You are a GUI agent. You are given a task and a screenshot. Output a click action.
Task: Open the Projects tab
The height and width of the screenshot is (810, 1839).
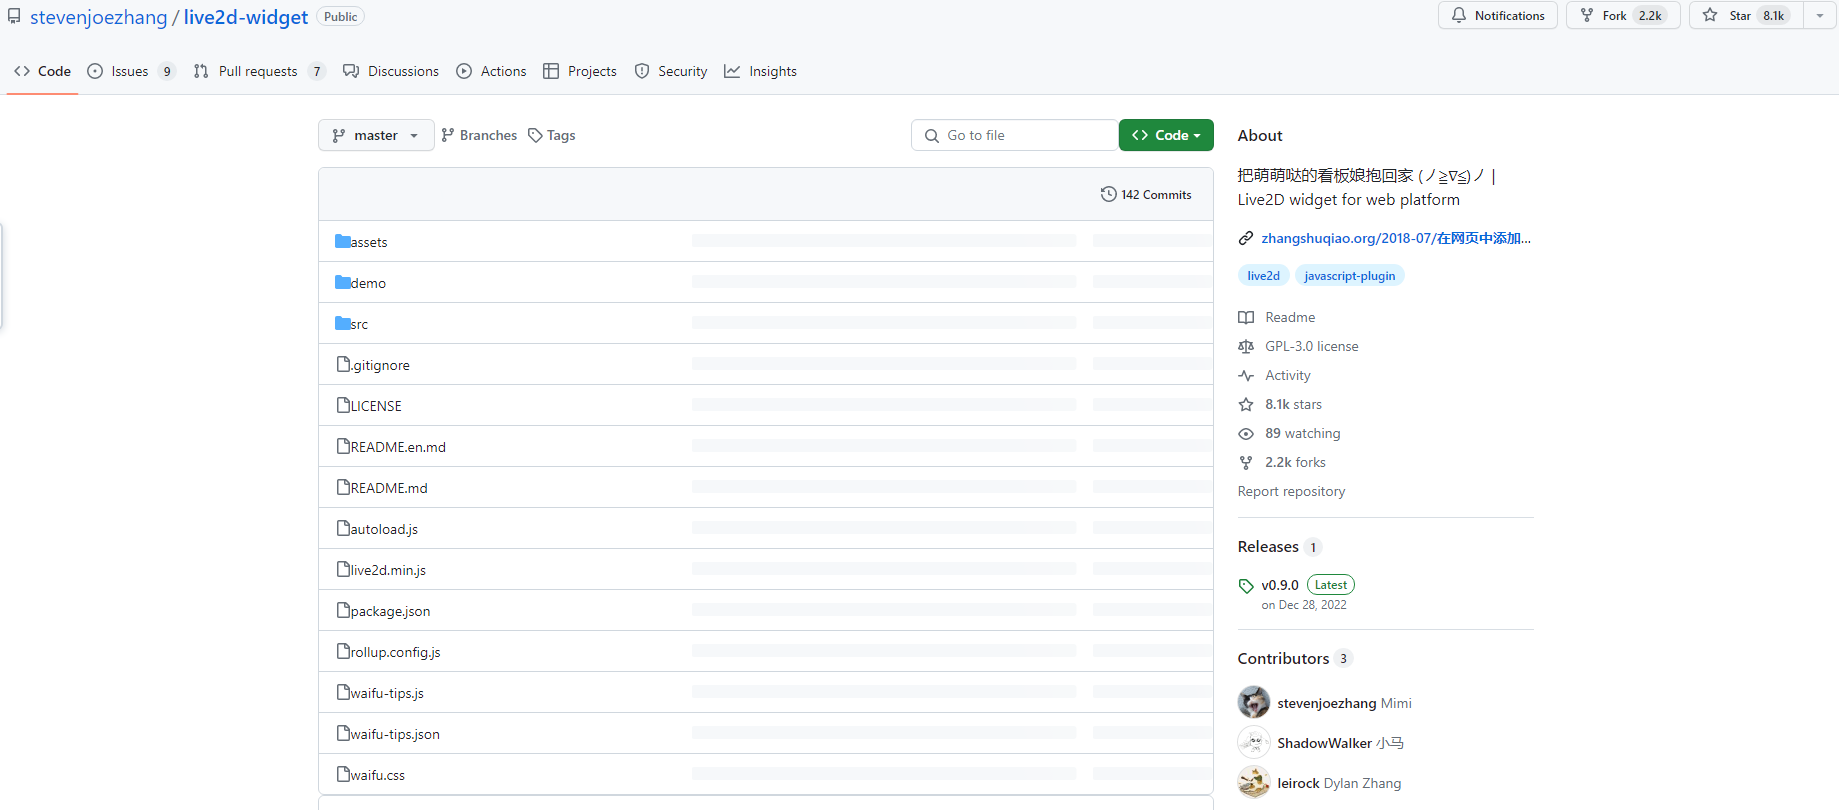(580, 71)
